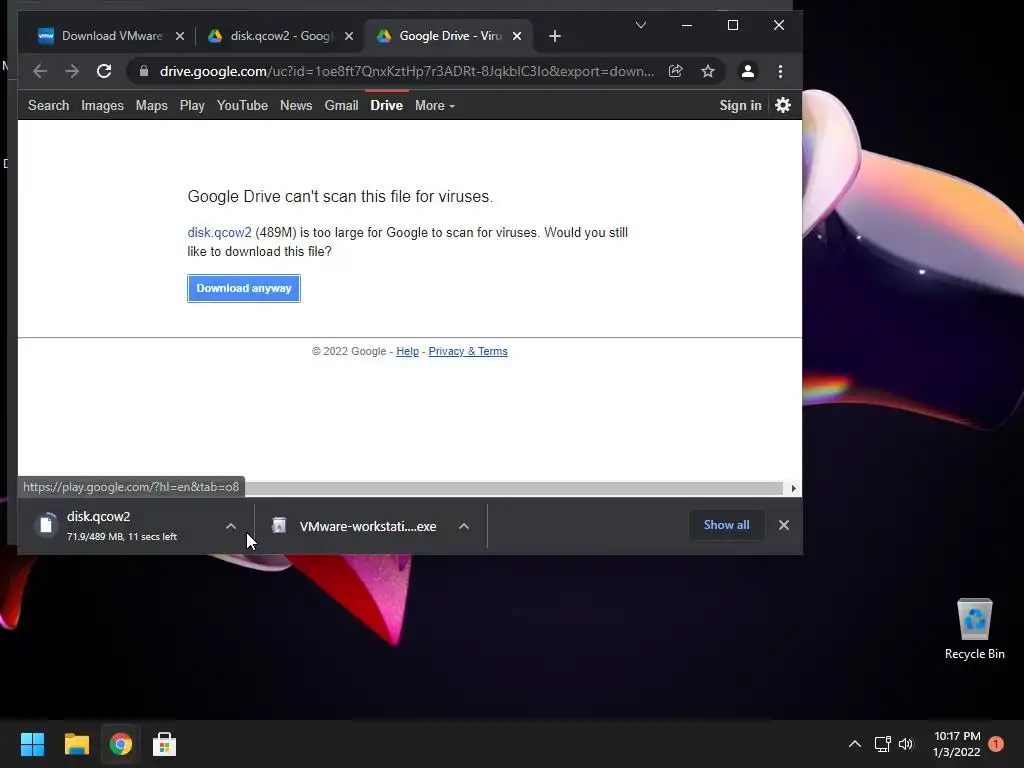The image size is (1024, 768).
Task: Open a new tab with the plus button
Action: click(x=554, y=36)
